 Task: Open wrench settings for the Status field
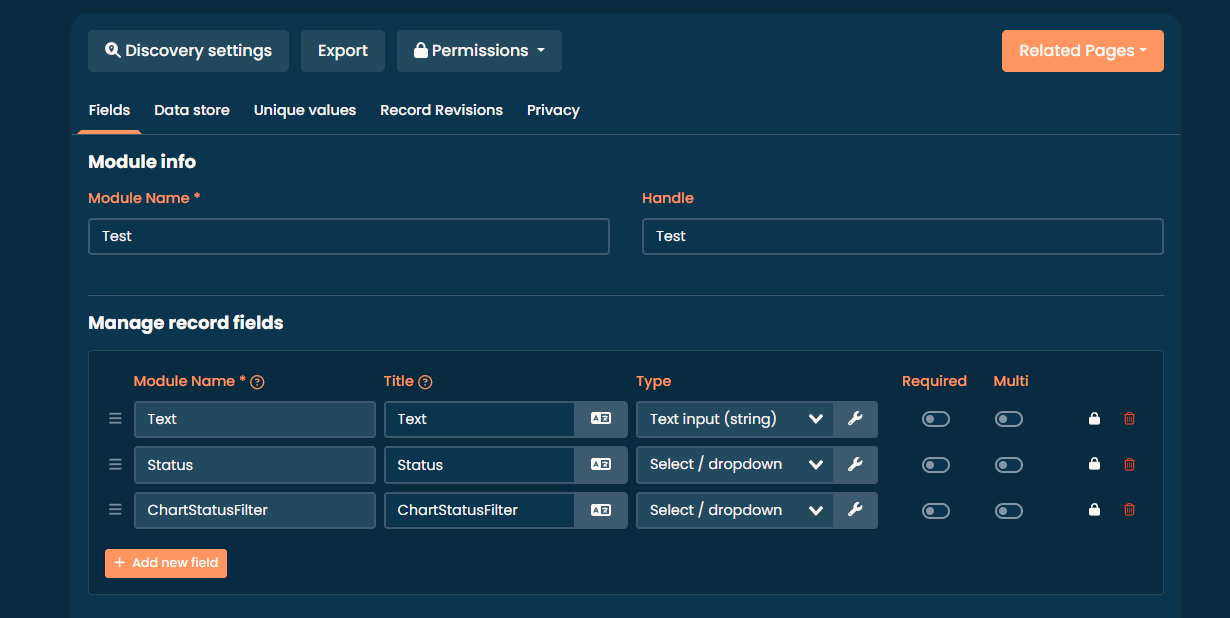coord(855,464)
